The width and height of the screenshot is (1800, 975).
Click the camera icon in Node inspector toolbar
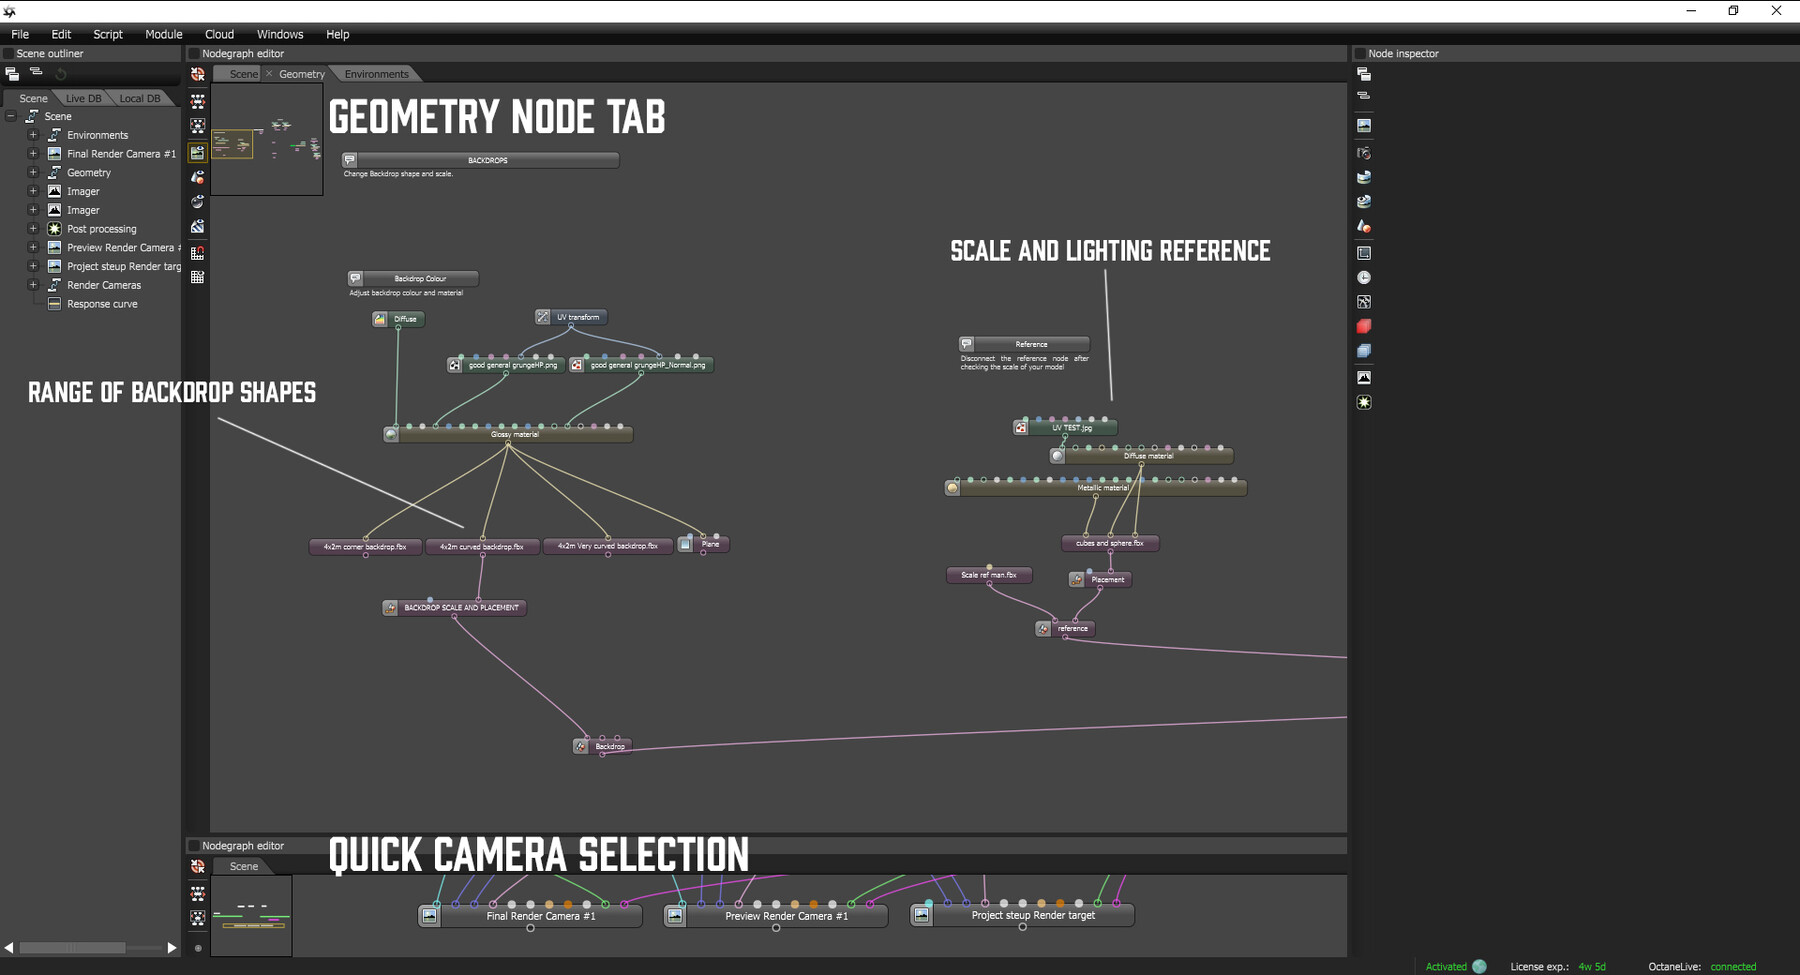[x=1364, y=152]
